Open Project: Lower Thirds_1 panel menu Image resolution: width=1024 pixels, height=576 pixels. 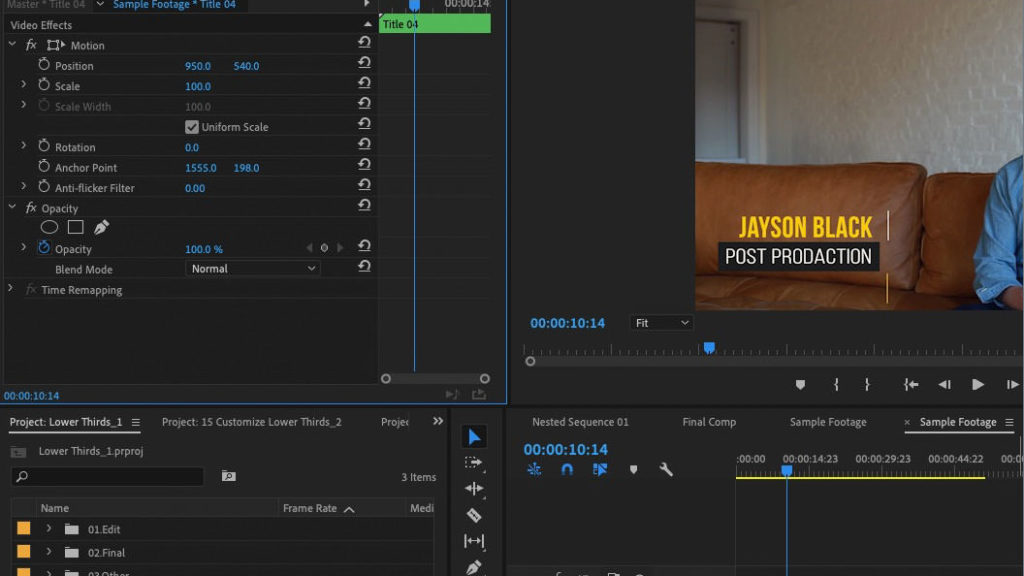(x=135, y=423)
